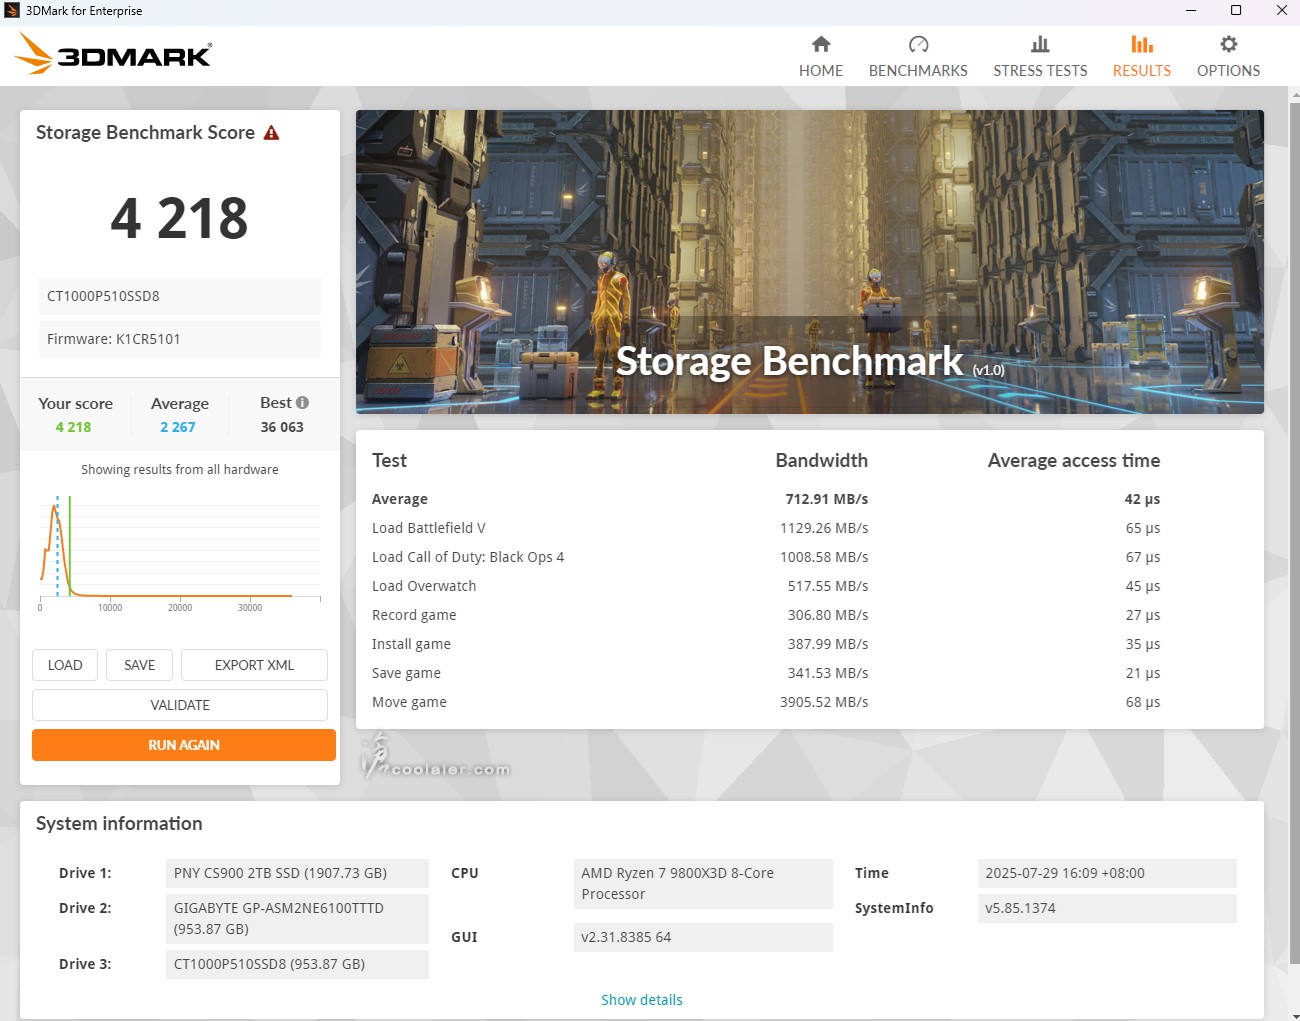This screenshot has height=1021, width=1300.
Task: Click Average score value 2 267
Action: pos(178,427)
